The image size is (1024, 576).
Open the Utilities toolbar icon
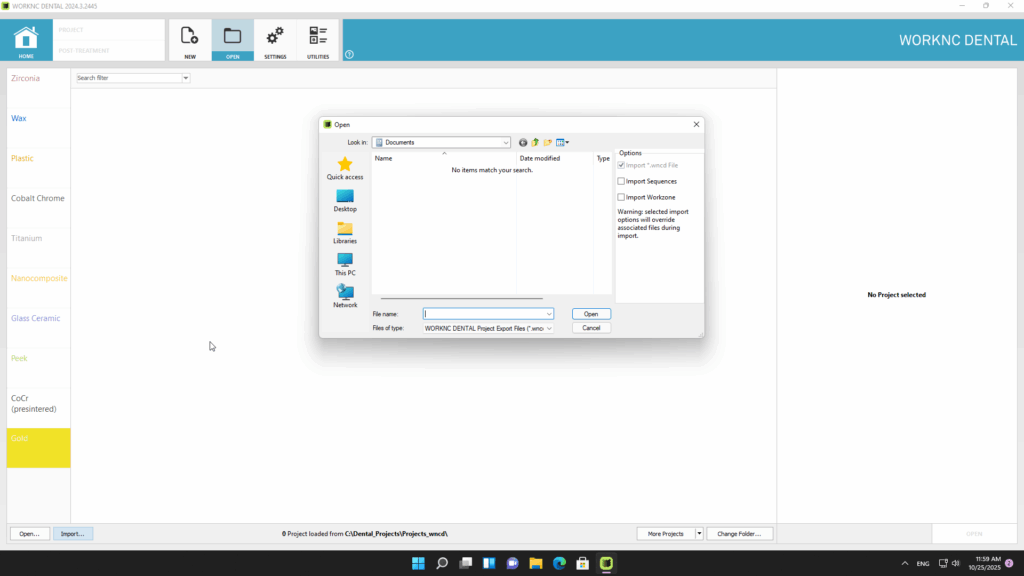point(318,38)
